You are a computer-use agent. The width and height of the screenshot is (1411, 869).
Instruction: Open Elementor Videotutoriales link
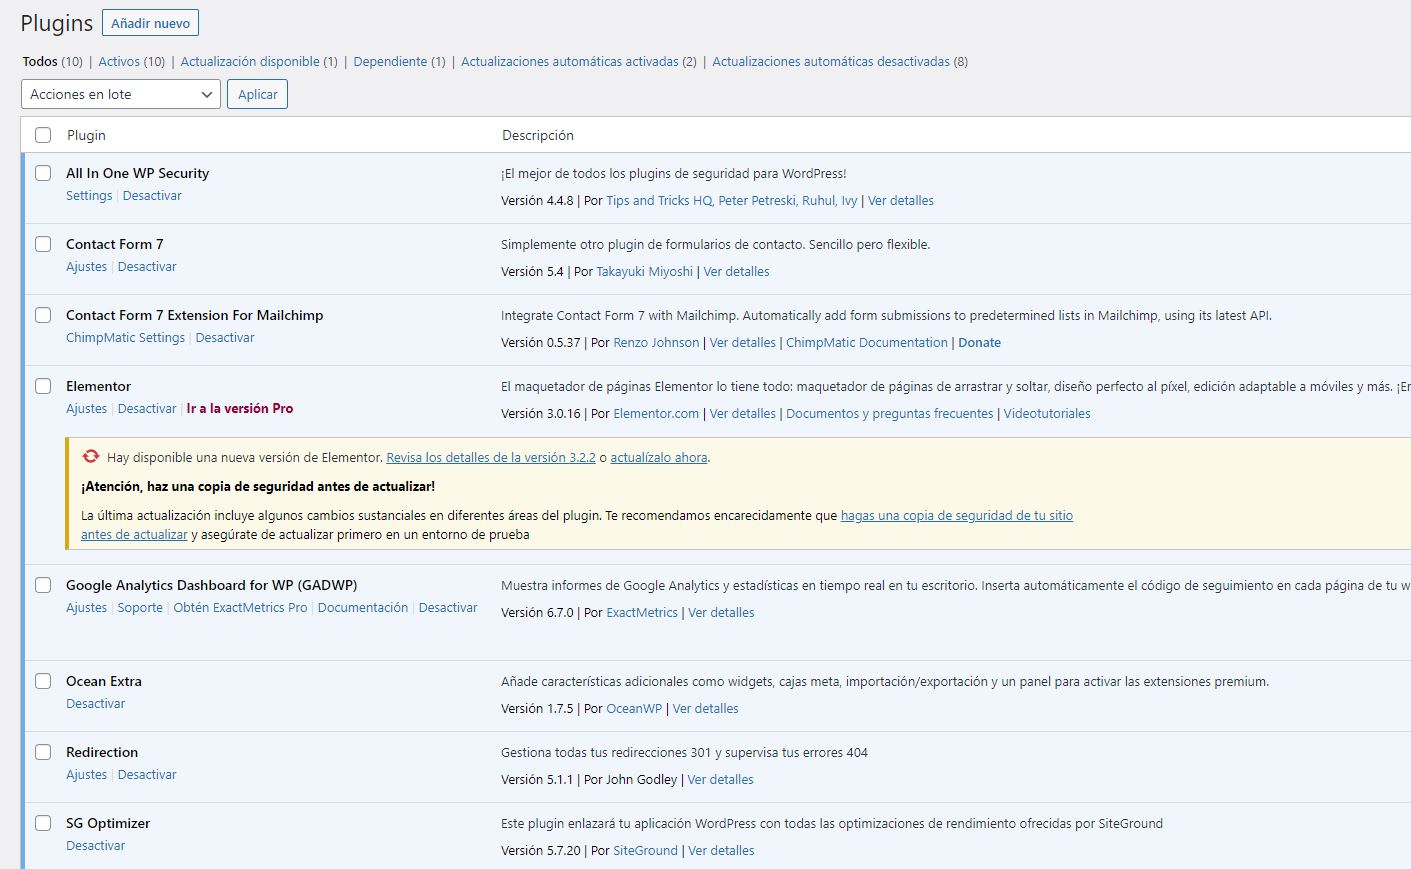click(1047, 414)
